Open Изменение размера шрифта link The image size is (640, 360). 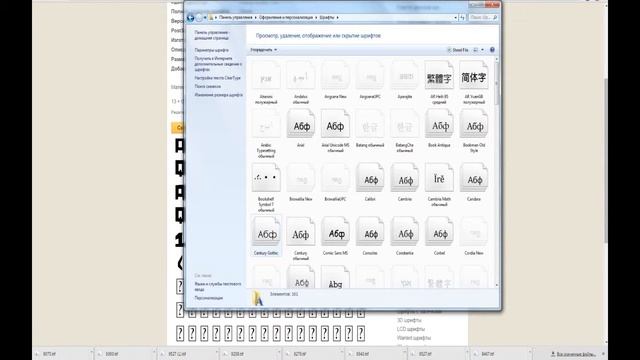pos(219,95)
